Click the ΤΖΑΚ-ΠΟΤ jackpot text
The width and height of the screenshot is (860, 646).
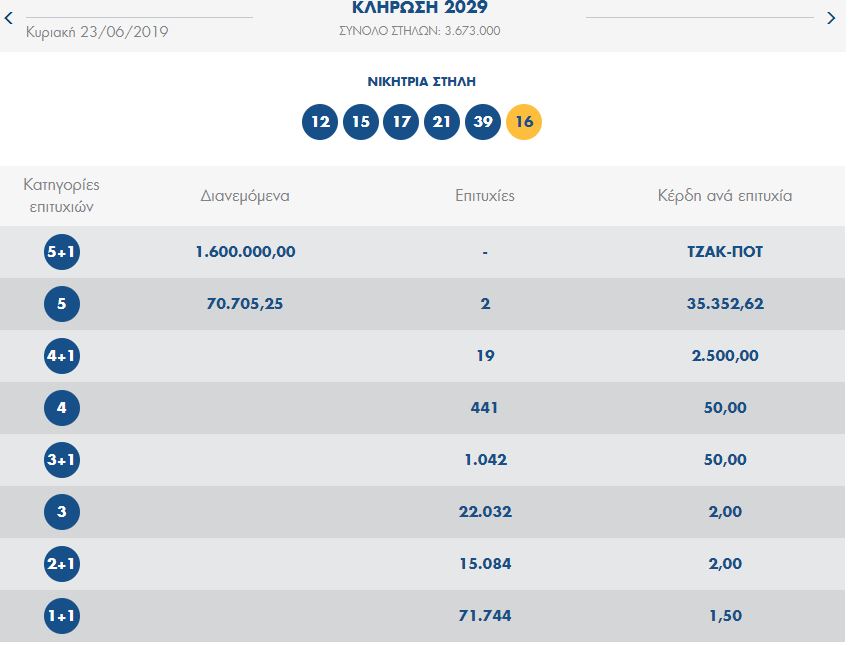[718, 252]
